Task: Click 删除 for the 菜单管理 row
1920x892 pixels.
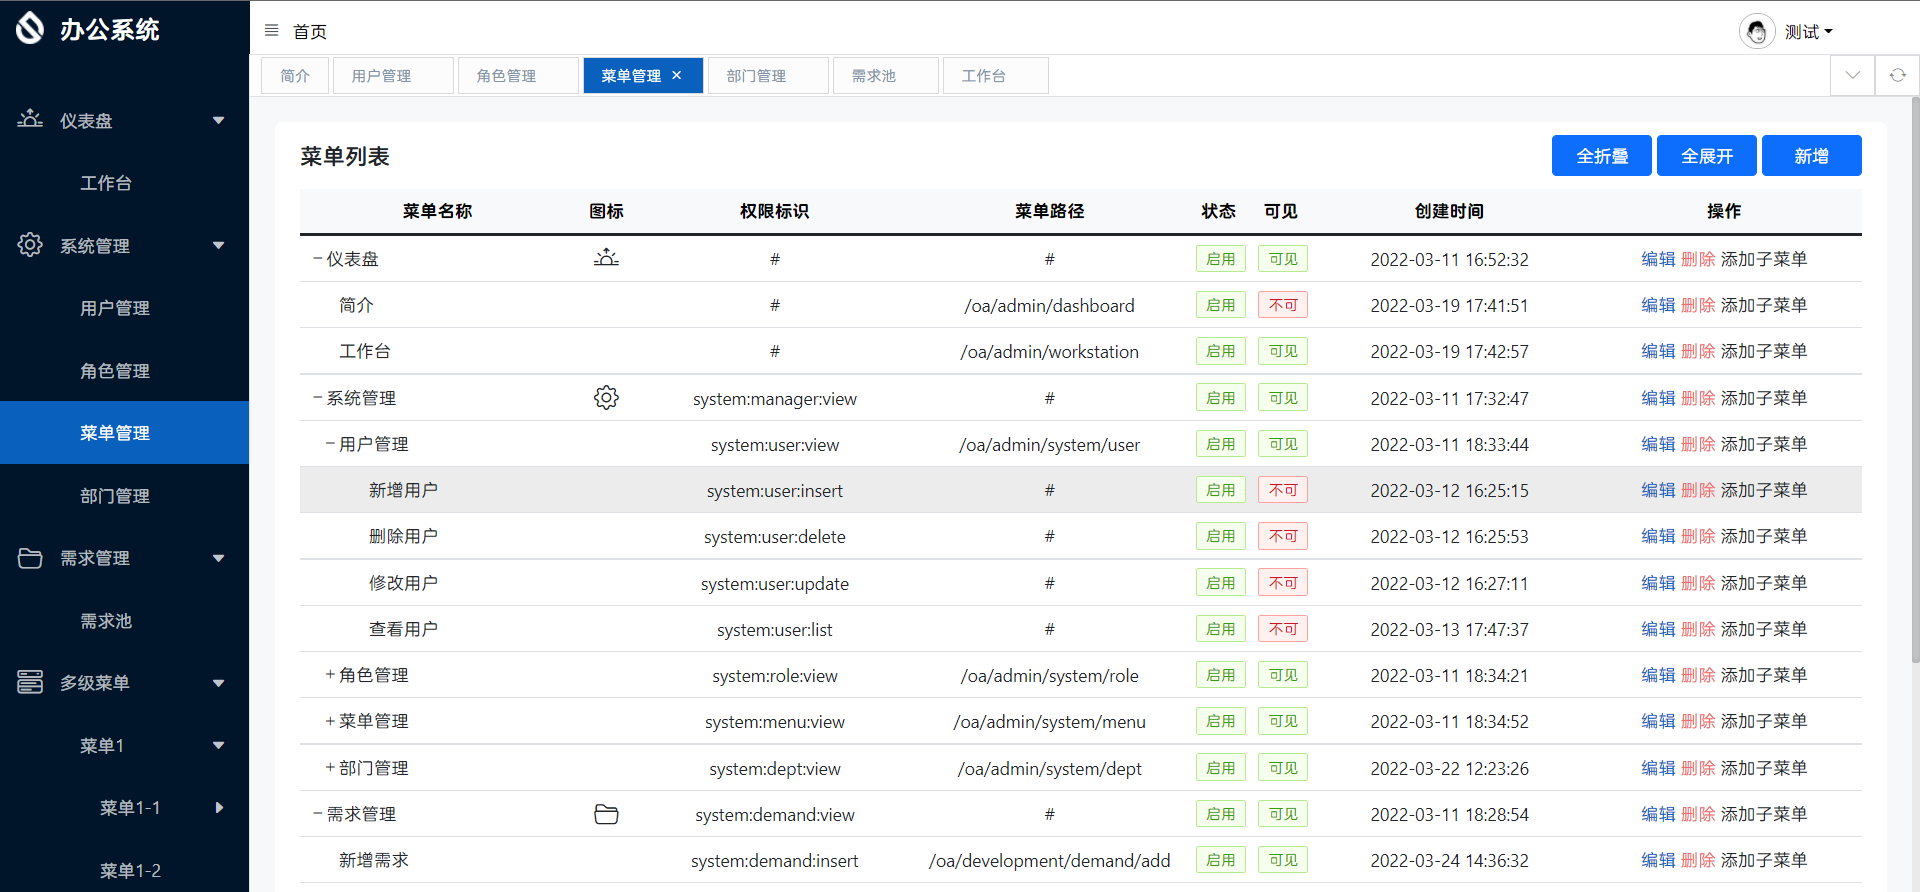Action: [x=1698, y=721]
